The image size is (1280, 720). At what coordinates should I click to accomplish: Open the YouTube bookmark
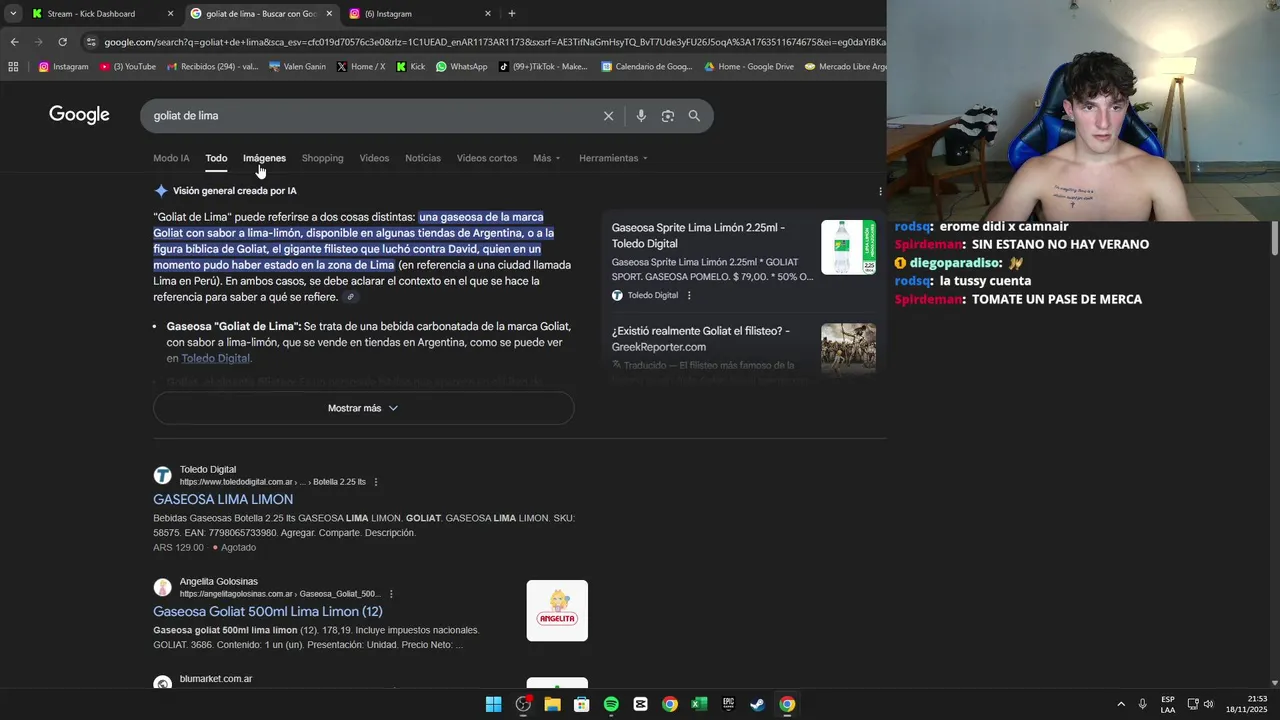[127, 67]
